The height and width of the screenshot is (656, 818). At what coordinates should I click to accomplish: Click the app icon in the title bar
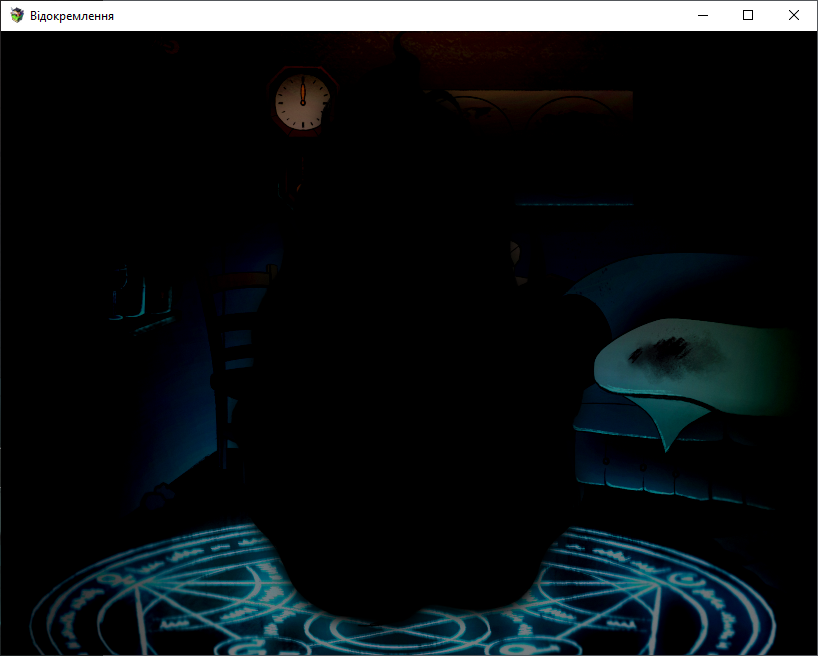(x=17, y=16)
